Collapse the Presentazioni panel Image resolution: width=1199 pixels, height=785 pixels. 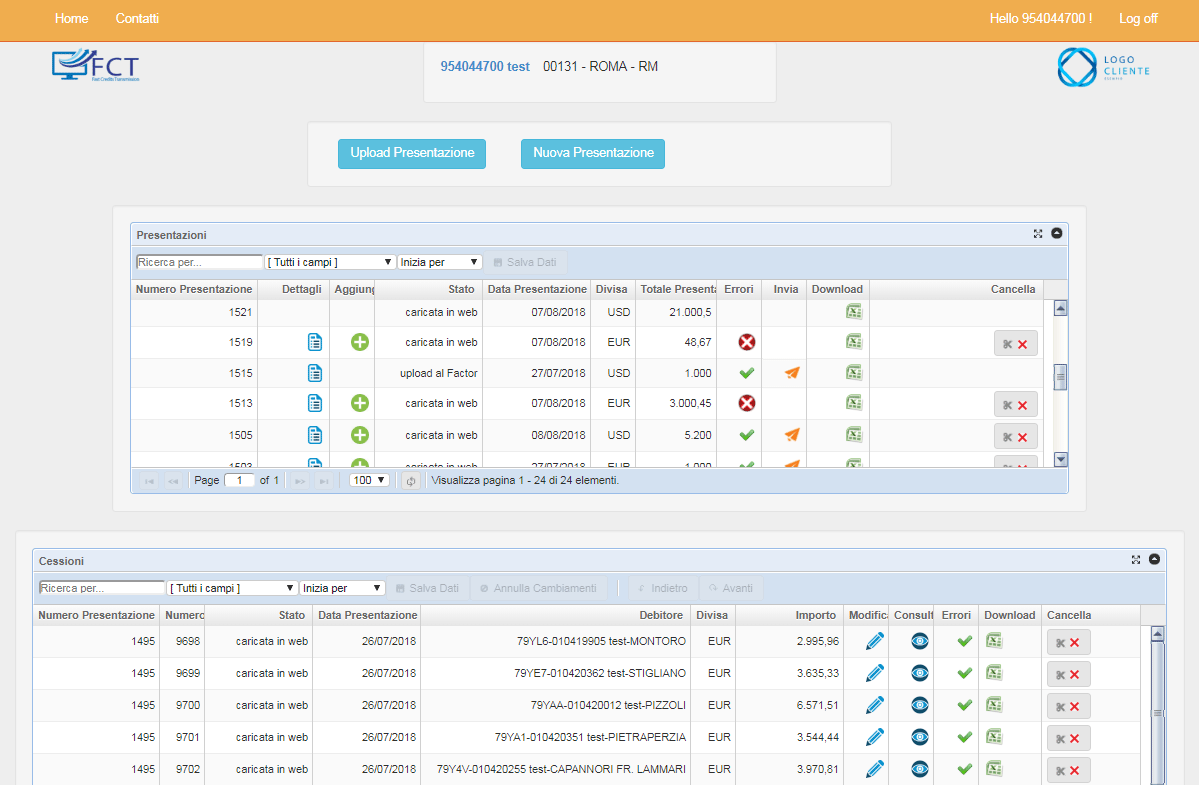(1057, 234)
